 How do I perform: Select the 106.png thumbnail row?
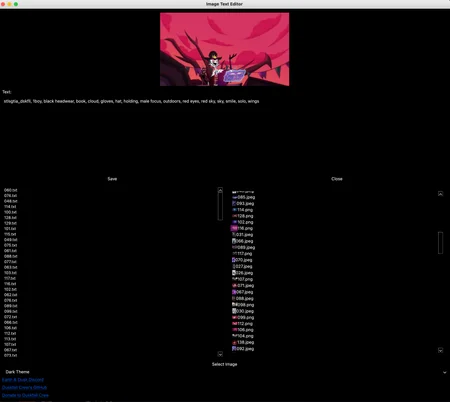tap(243, 330)
